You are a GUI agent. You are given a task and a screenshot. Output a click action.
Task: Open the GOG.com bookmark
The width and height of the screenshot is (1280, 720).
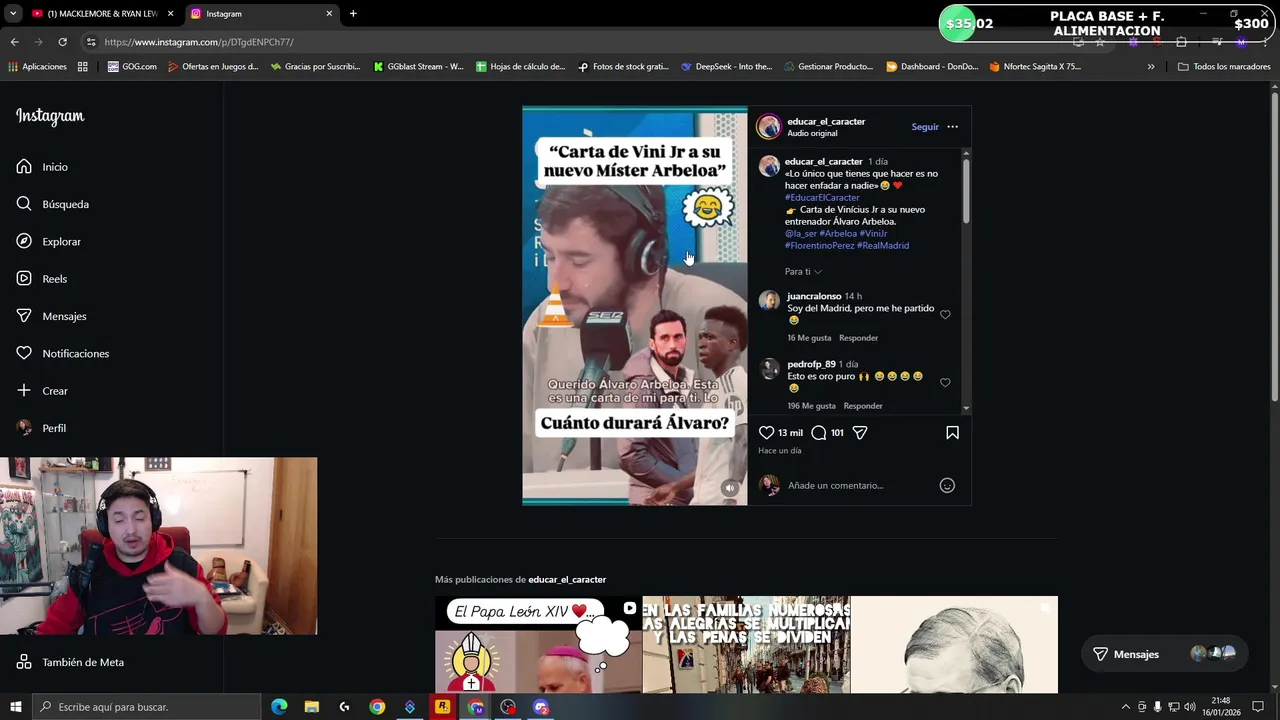[132, 67]
